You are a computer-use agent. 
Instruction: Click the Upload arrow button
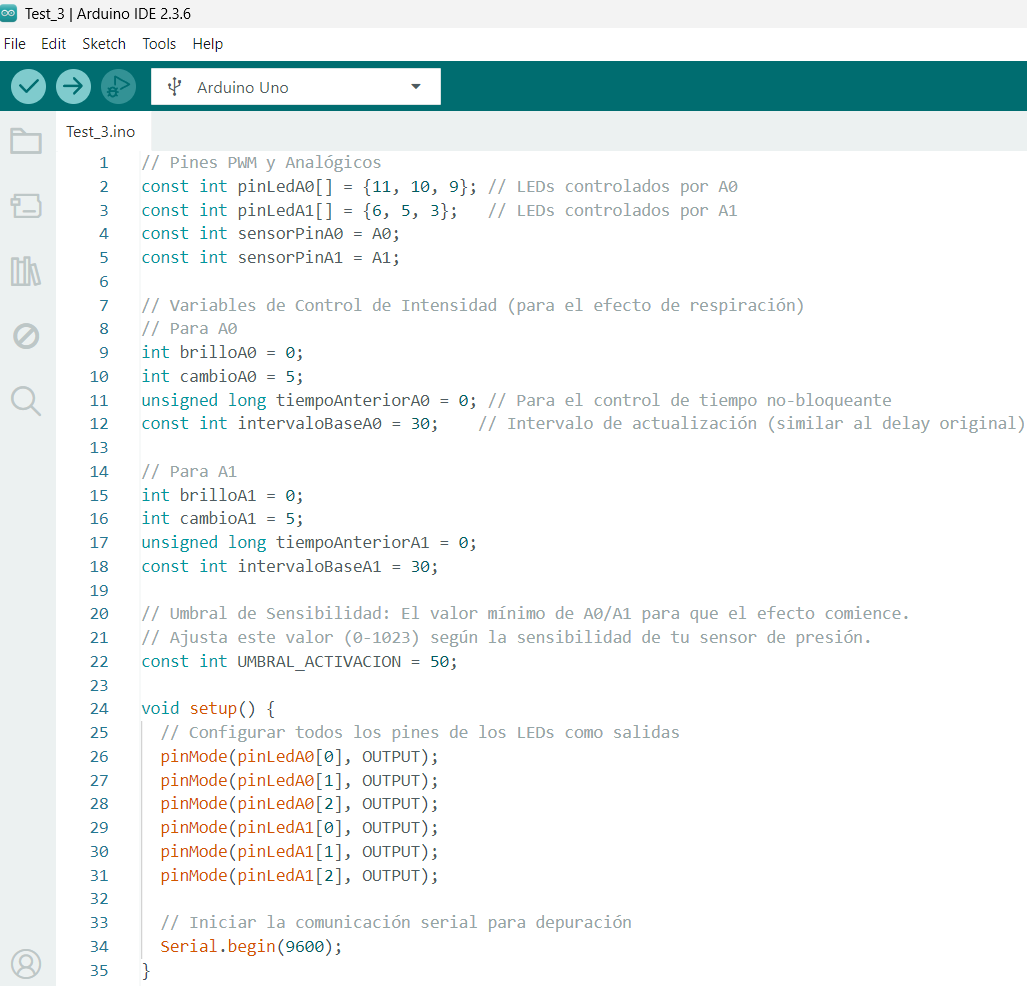click(73, 87)
